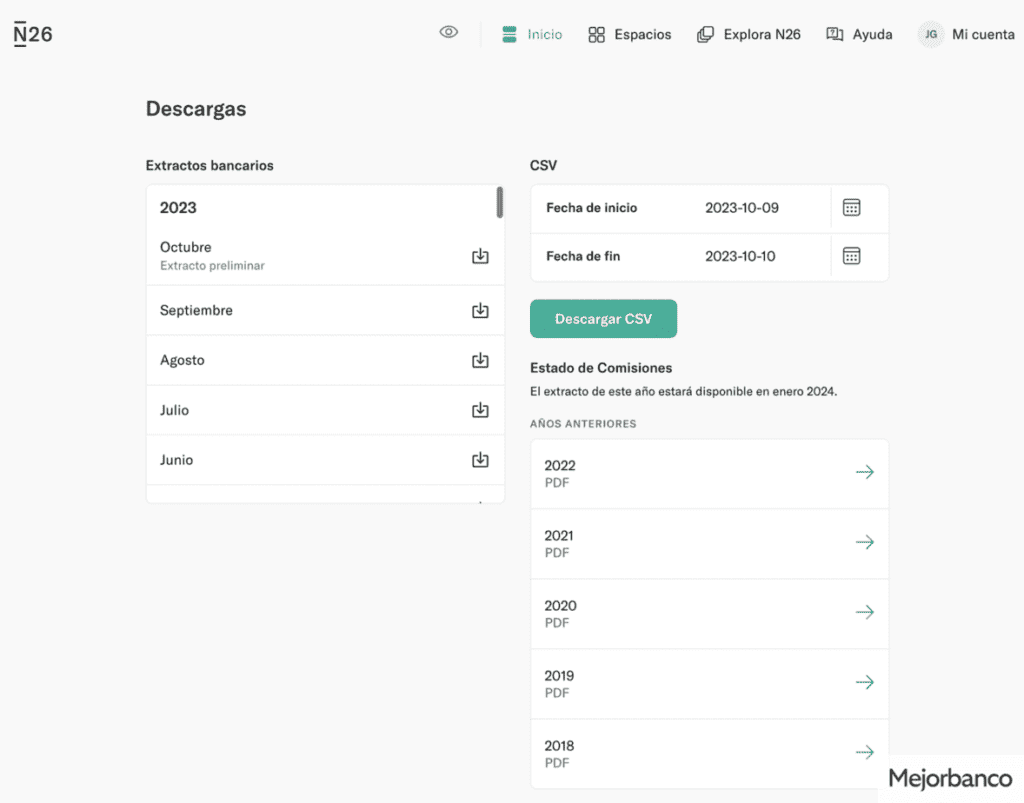Click the Extracto preliminar label
Screen dimensions: 1024x803
click(212, 266)
